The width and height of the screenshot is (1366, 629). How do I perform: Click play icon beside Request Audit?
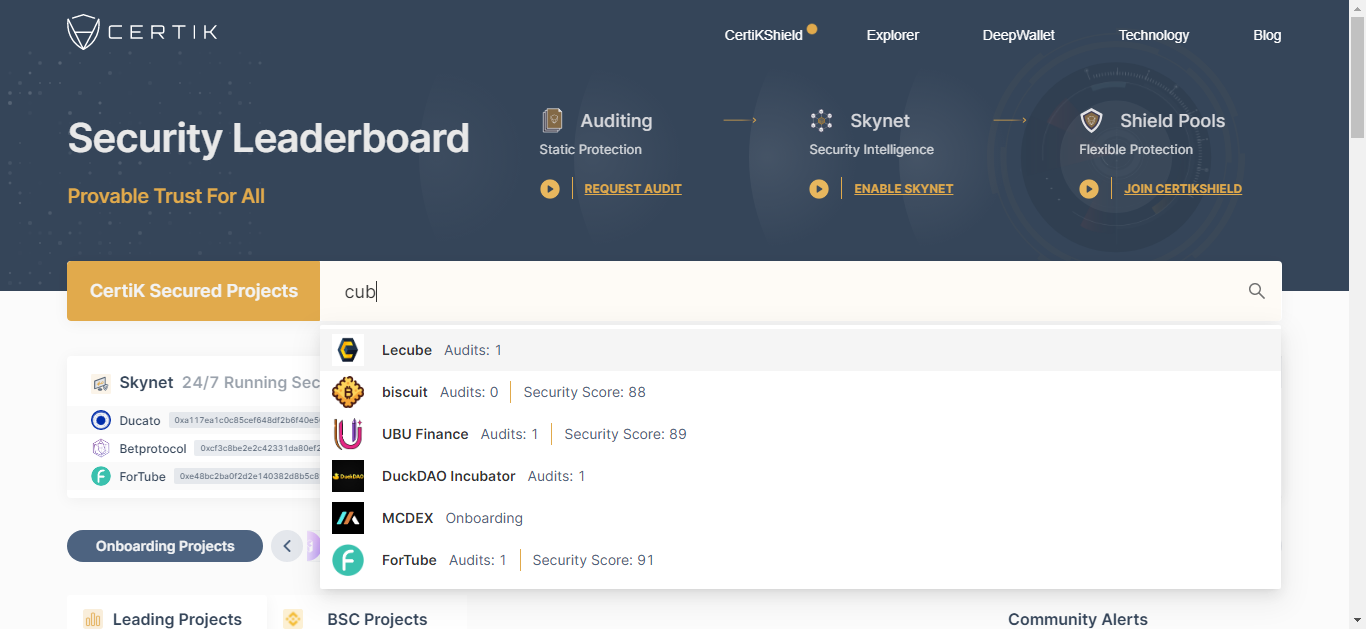(x=550, y=189)
